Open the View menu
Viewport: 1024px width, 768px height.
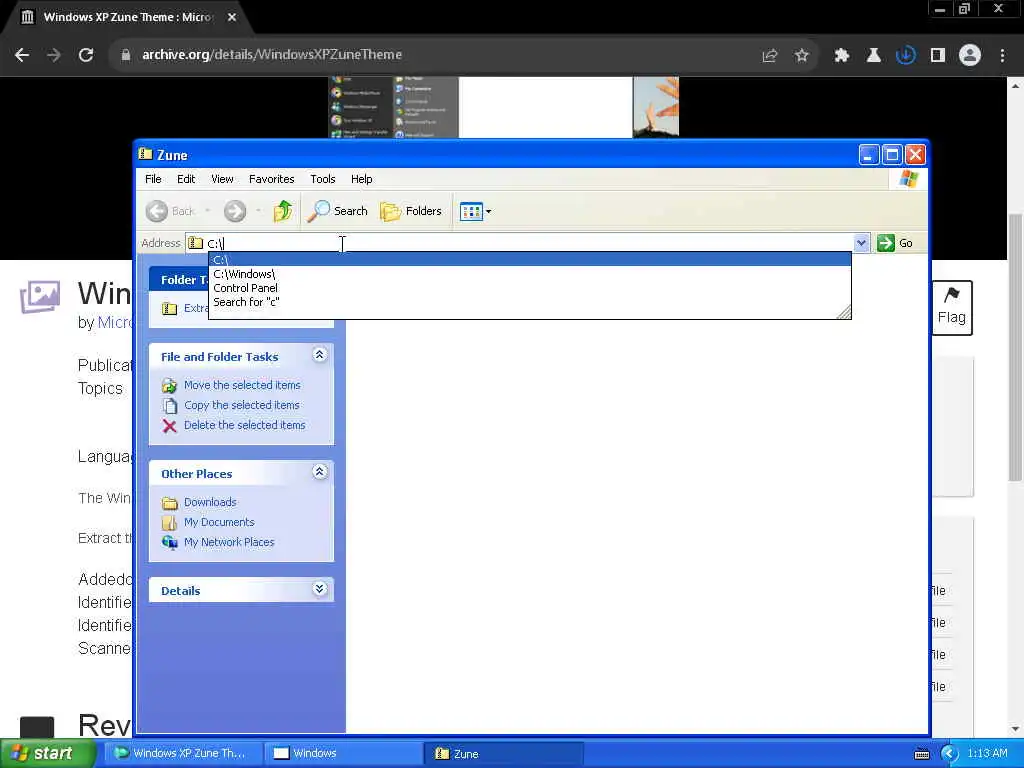222,179
